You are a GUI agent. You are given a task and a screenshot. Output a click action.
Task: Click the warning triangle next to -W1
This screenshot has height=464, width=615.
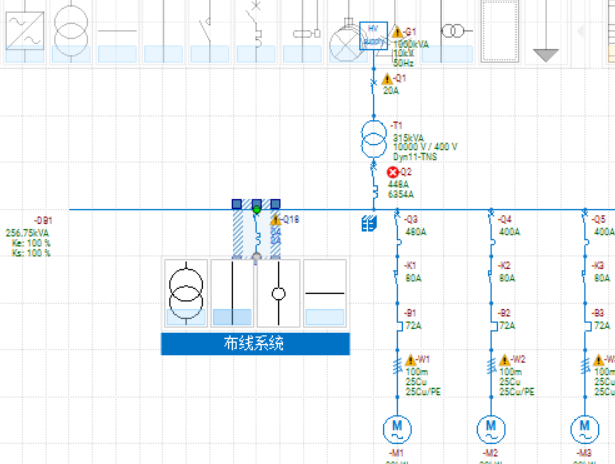[411, 360]
